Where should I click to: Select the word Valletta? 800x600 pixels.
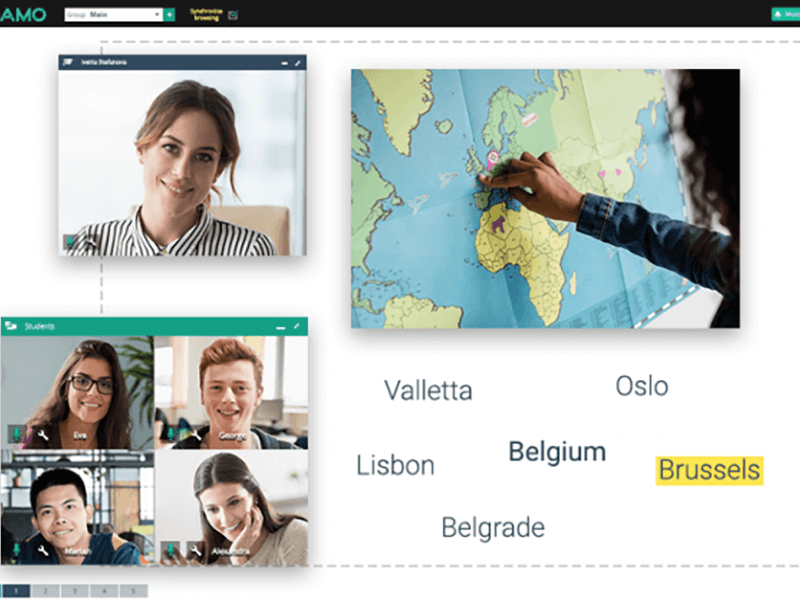coord(428,390)
